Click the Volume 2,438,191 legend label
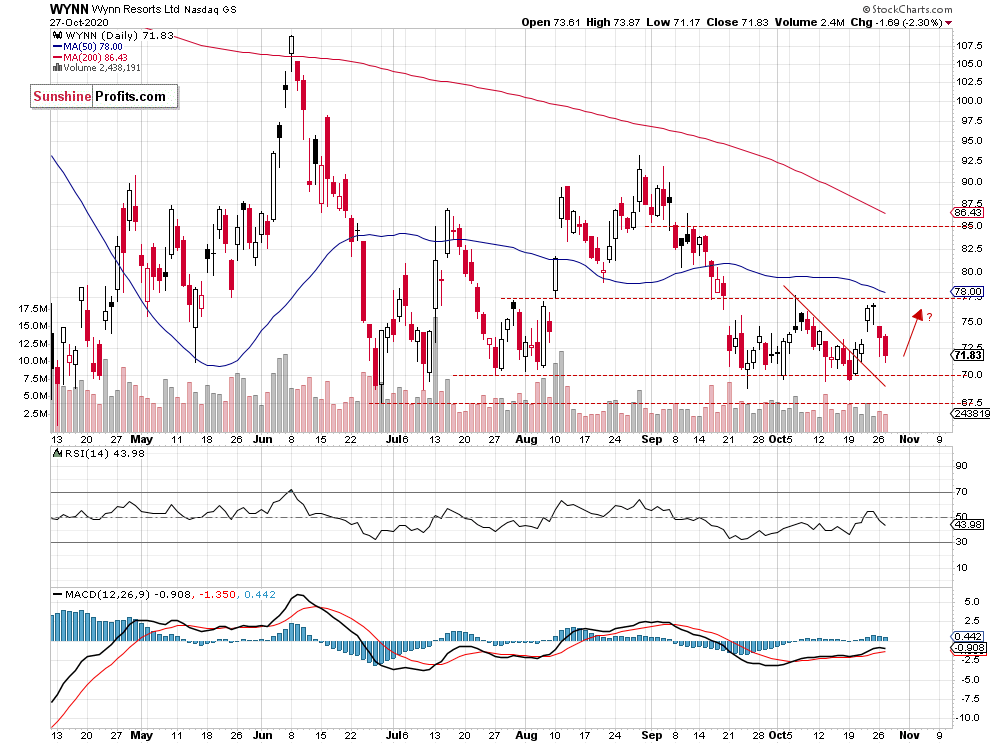 point(102,68)
